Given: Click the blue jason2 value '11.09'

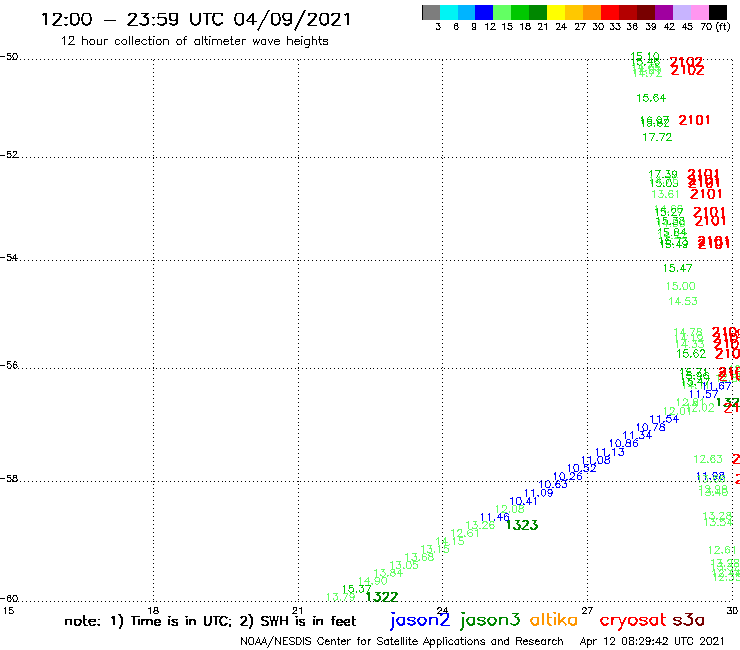Looking at the screenshot, I should [x=538, y=493].
